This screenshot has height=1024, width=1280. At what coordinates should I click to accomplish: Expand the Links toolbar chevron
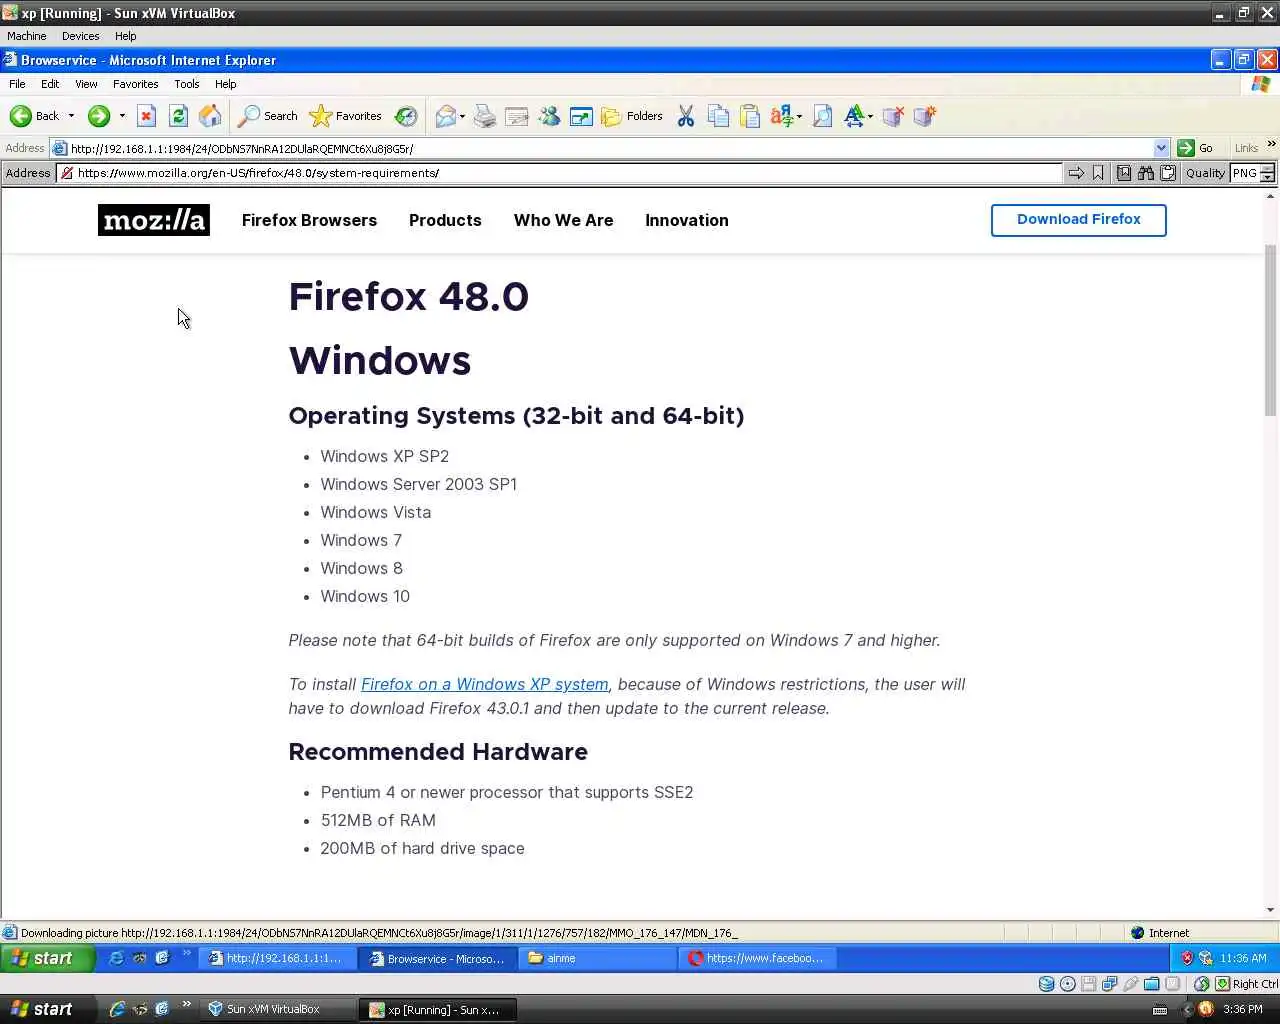point(1271,144)
